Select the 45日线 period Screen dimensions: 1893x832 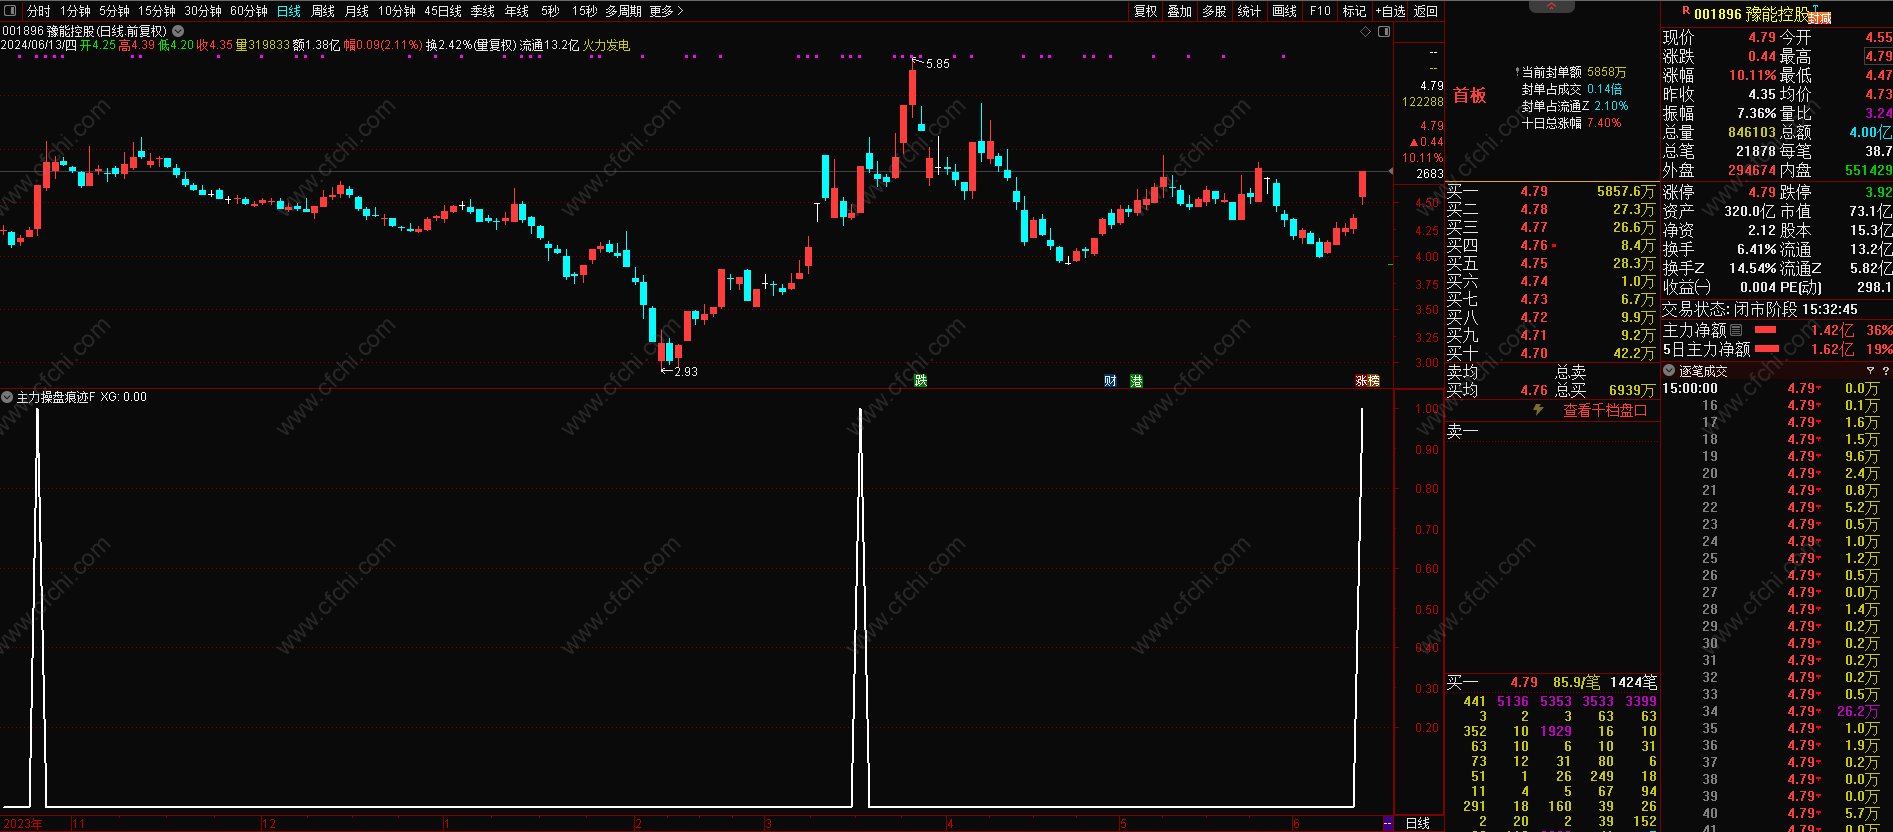(x=443, y=11)
